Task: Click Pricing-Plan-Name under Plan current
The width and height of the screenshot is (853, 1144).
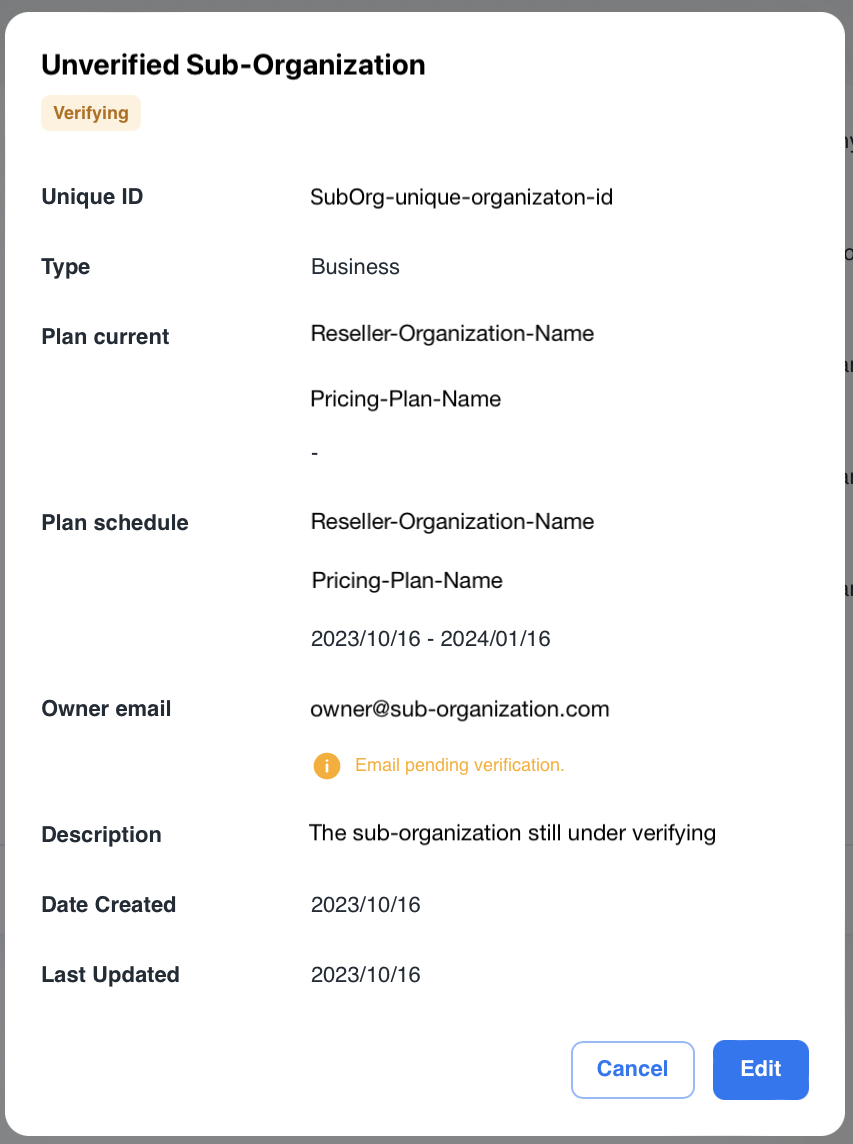Action: pos(405,400)
